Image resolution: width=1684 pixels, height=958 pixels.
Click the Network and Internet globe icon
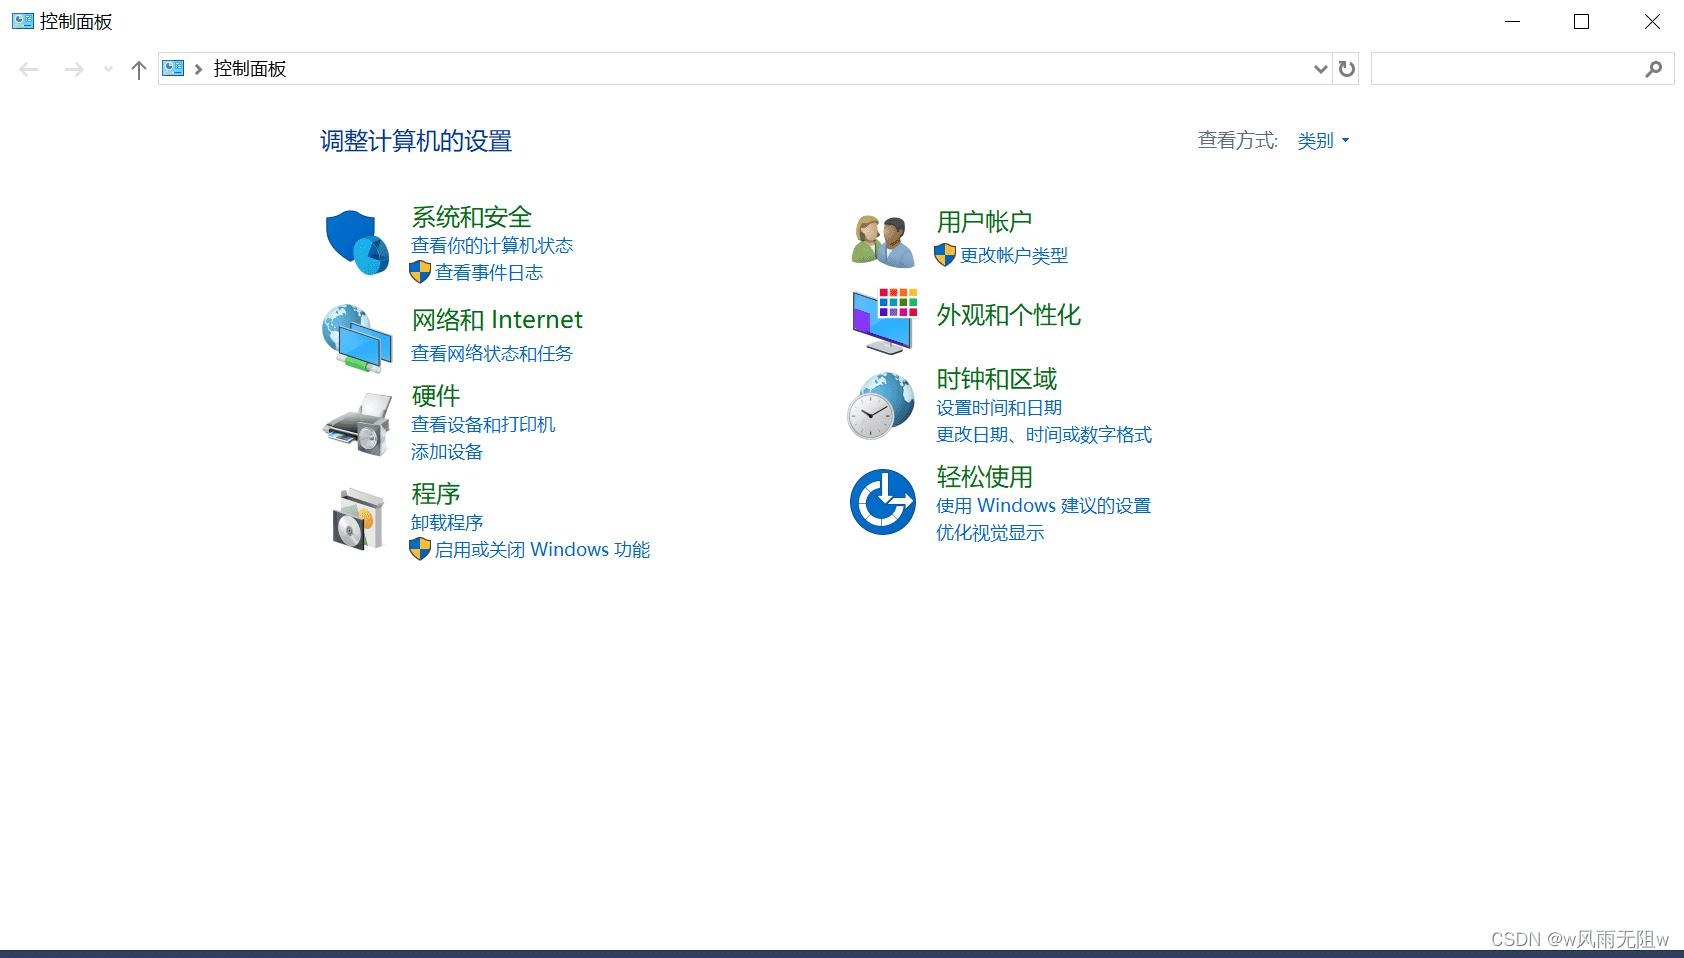point(357,338)
